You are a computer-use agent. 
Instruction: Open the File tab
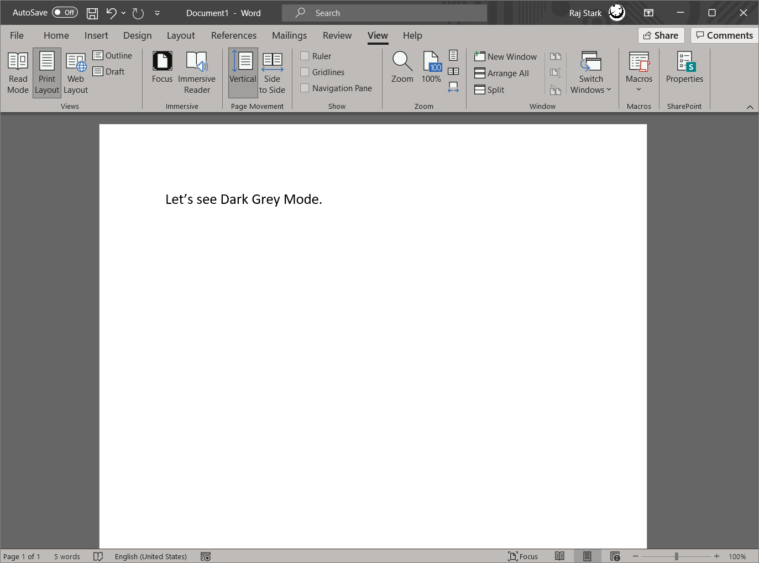pos(16,35)
